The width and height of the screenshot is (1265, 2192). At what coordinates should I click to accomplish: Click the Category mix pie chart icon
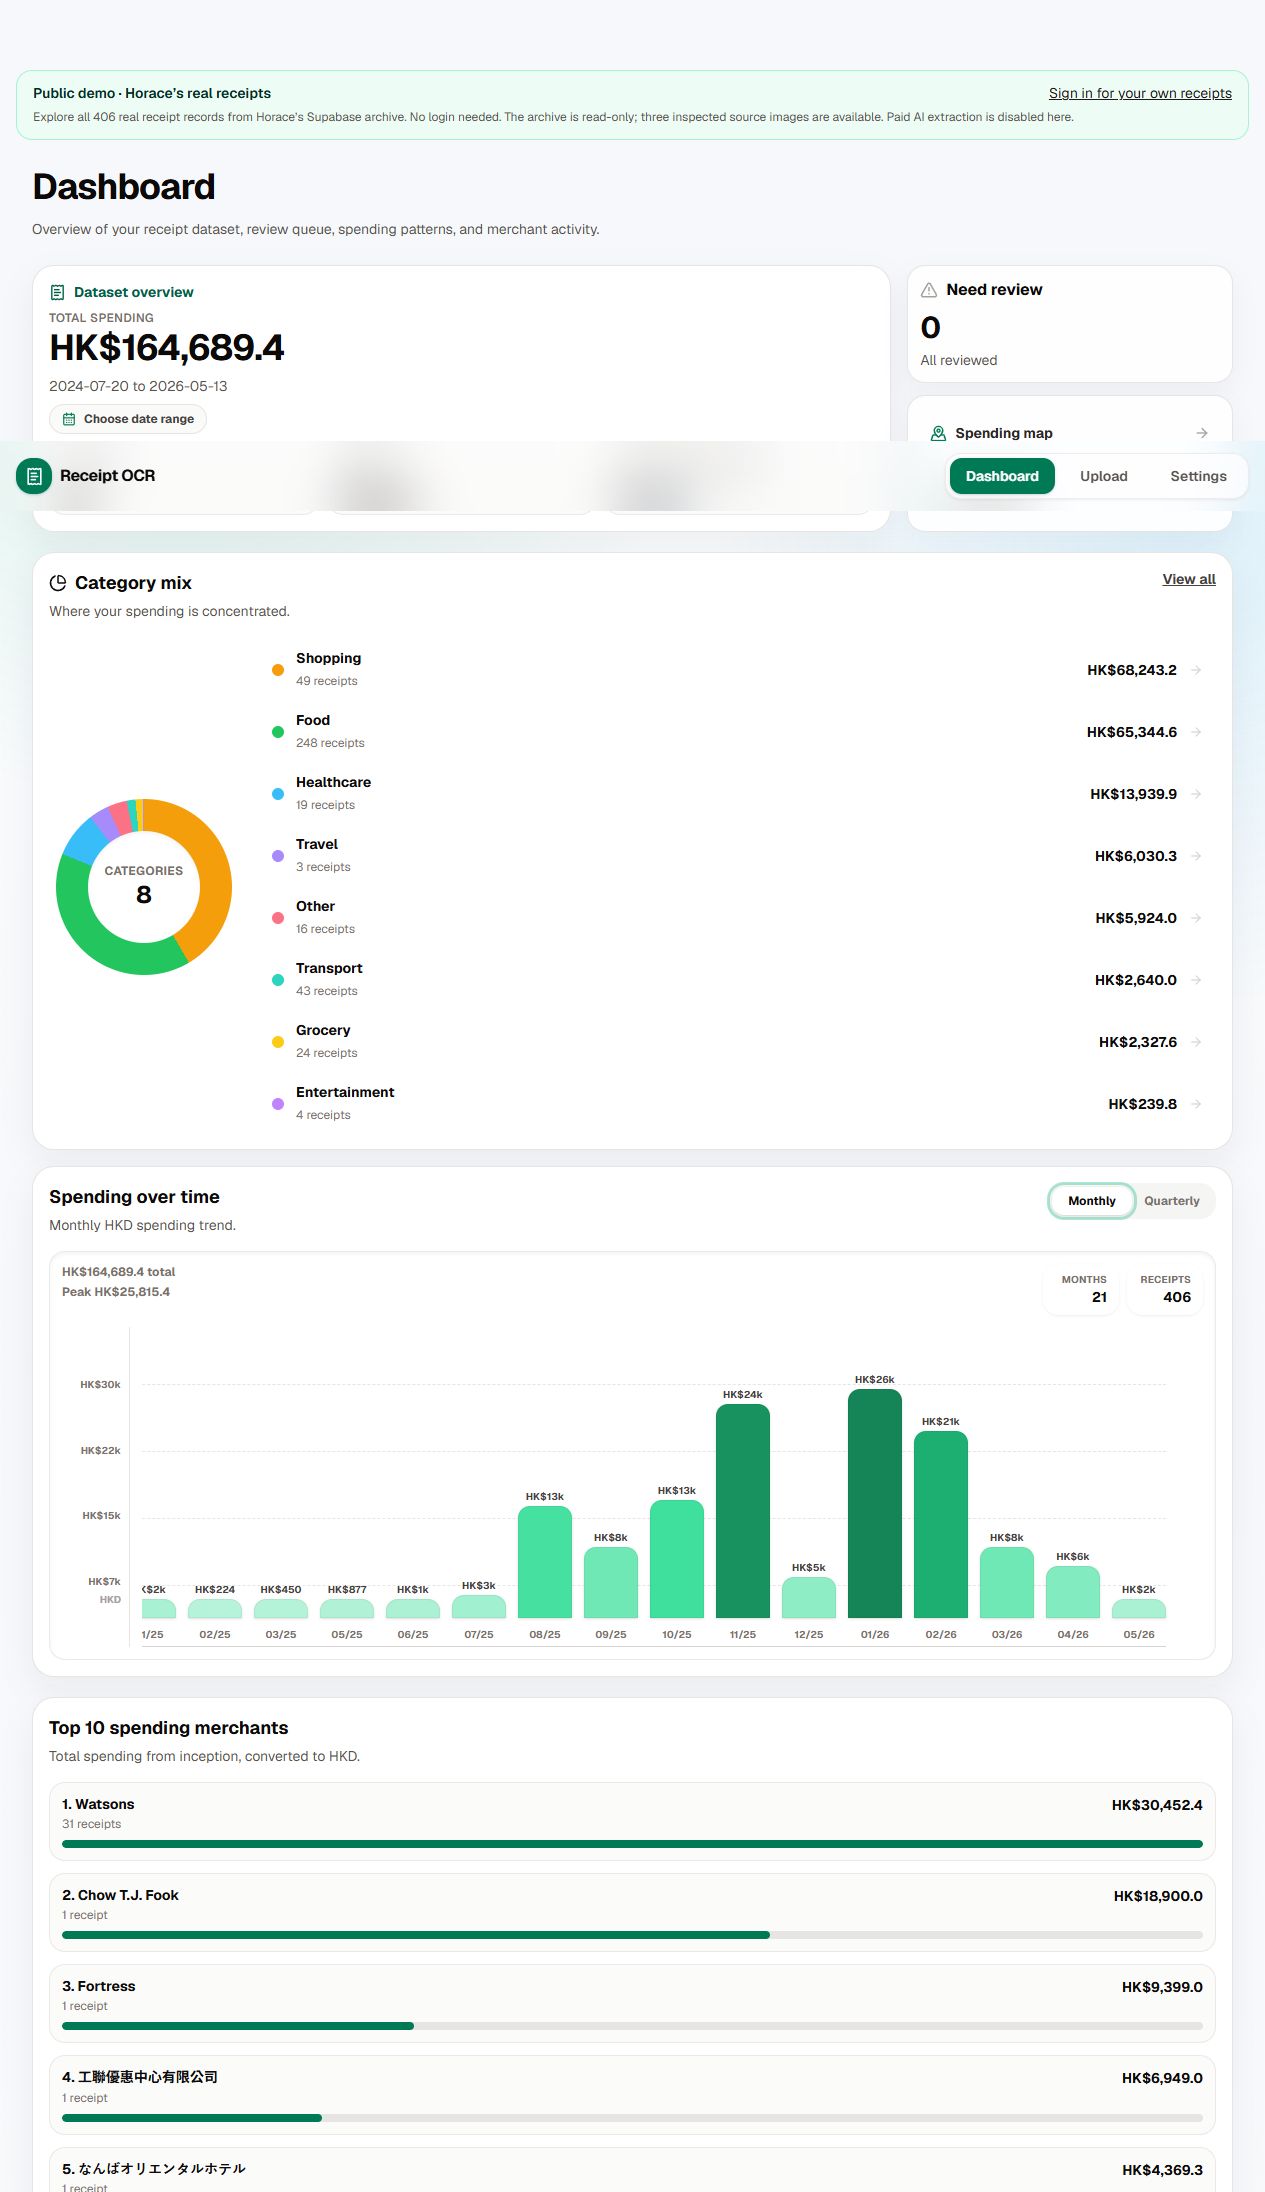click(58, 583)
